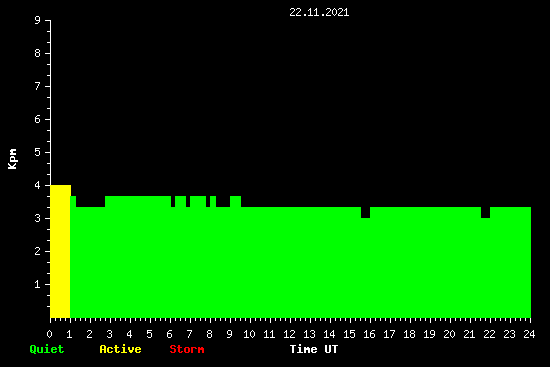Click the dip in green bars near hour 16
The width and height of the screenshot is (550, 367).
[365, 213]
